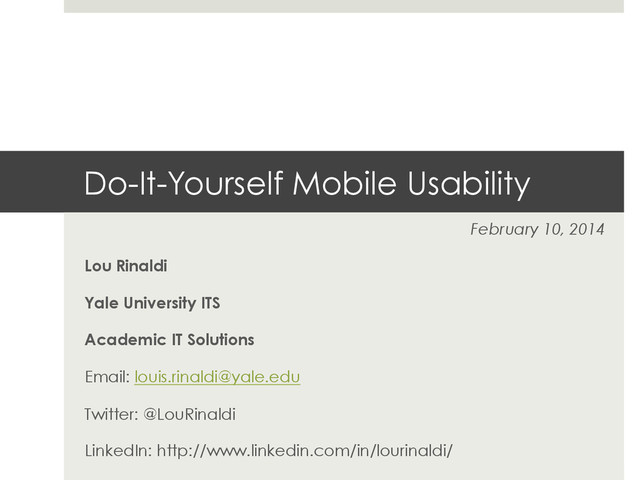Image resolution: width=640 pixels, height=480 pixels.
Task: Click the Twitter: label
Action: pos(111,414)
